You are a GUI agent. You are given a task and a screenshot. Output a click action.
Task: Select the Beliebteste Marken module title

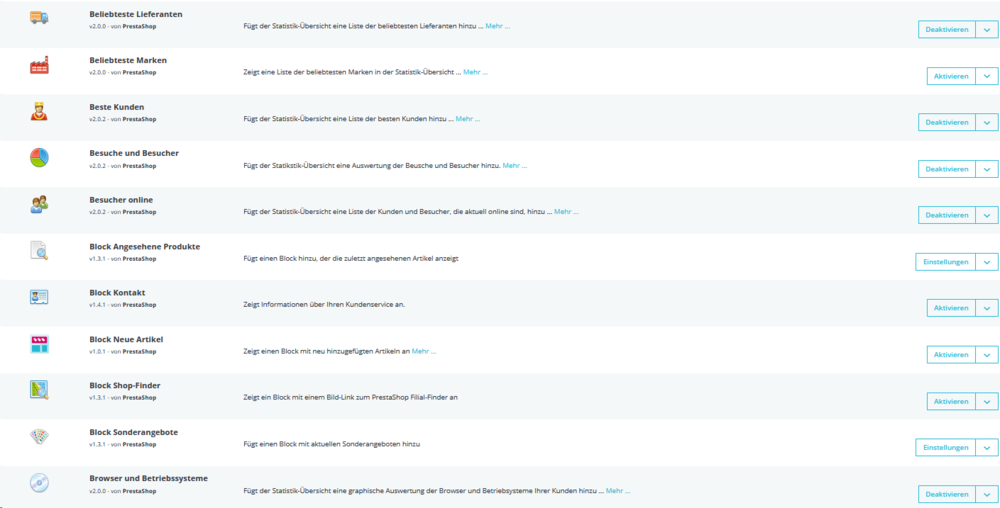[128, 60]
